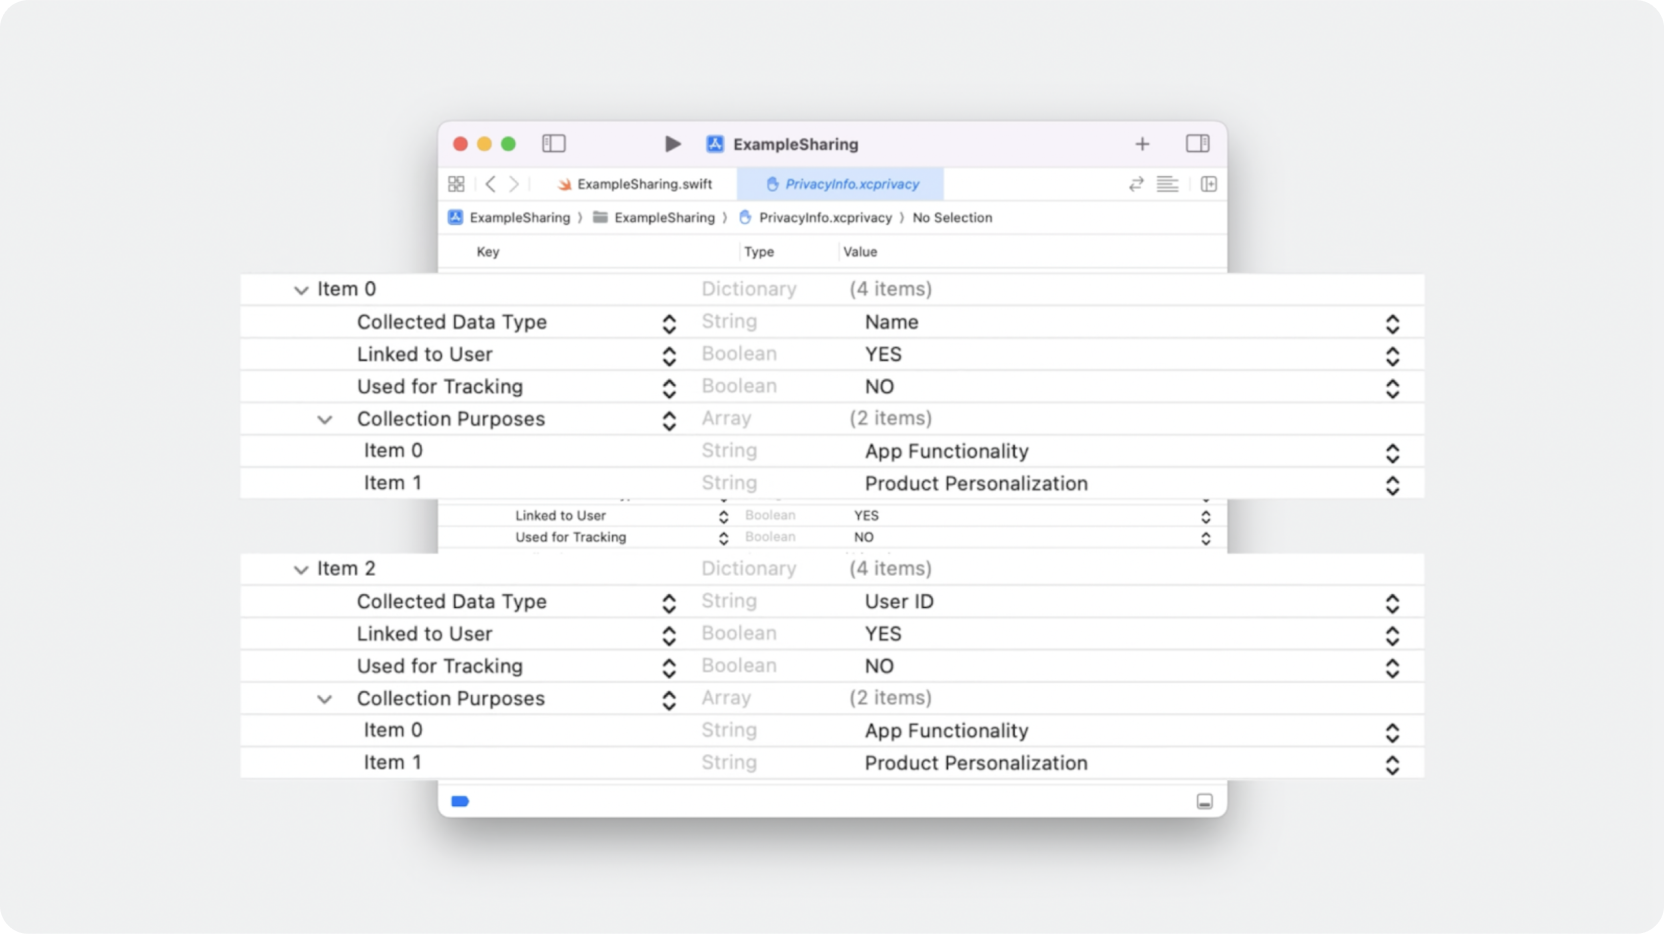Select Linked to User in small background row
1664x934 pixels.
tap(560, 516)
